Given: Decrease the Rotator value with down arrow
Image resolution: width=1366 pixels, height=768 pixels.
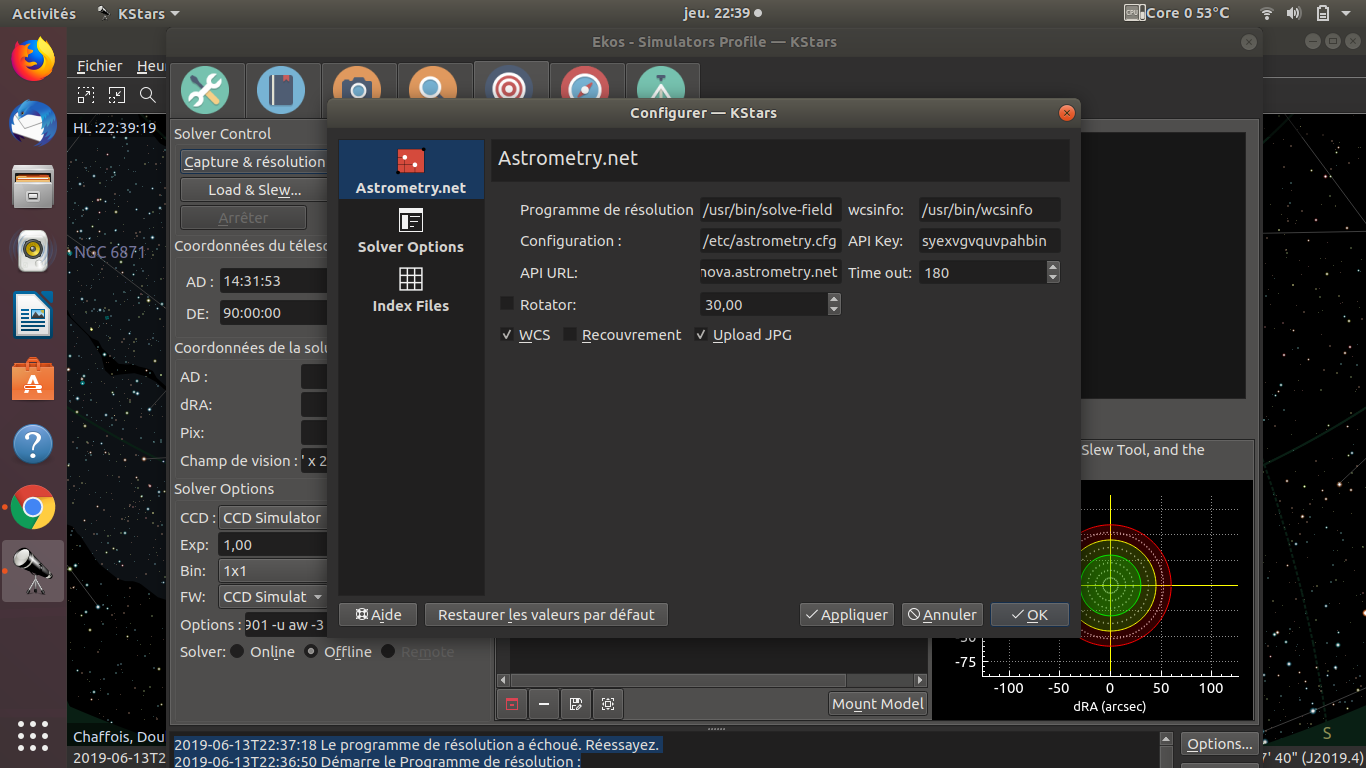Looking at the screenshot, I should coord(835,309).
